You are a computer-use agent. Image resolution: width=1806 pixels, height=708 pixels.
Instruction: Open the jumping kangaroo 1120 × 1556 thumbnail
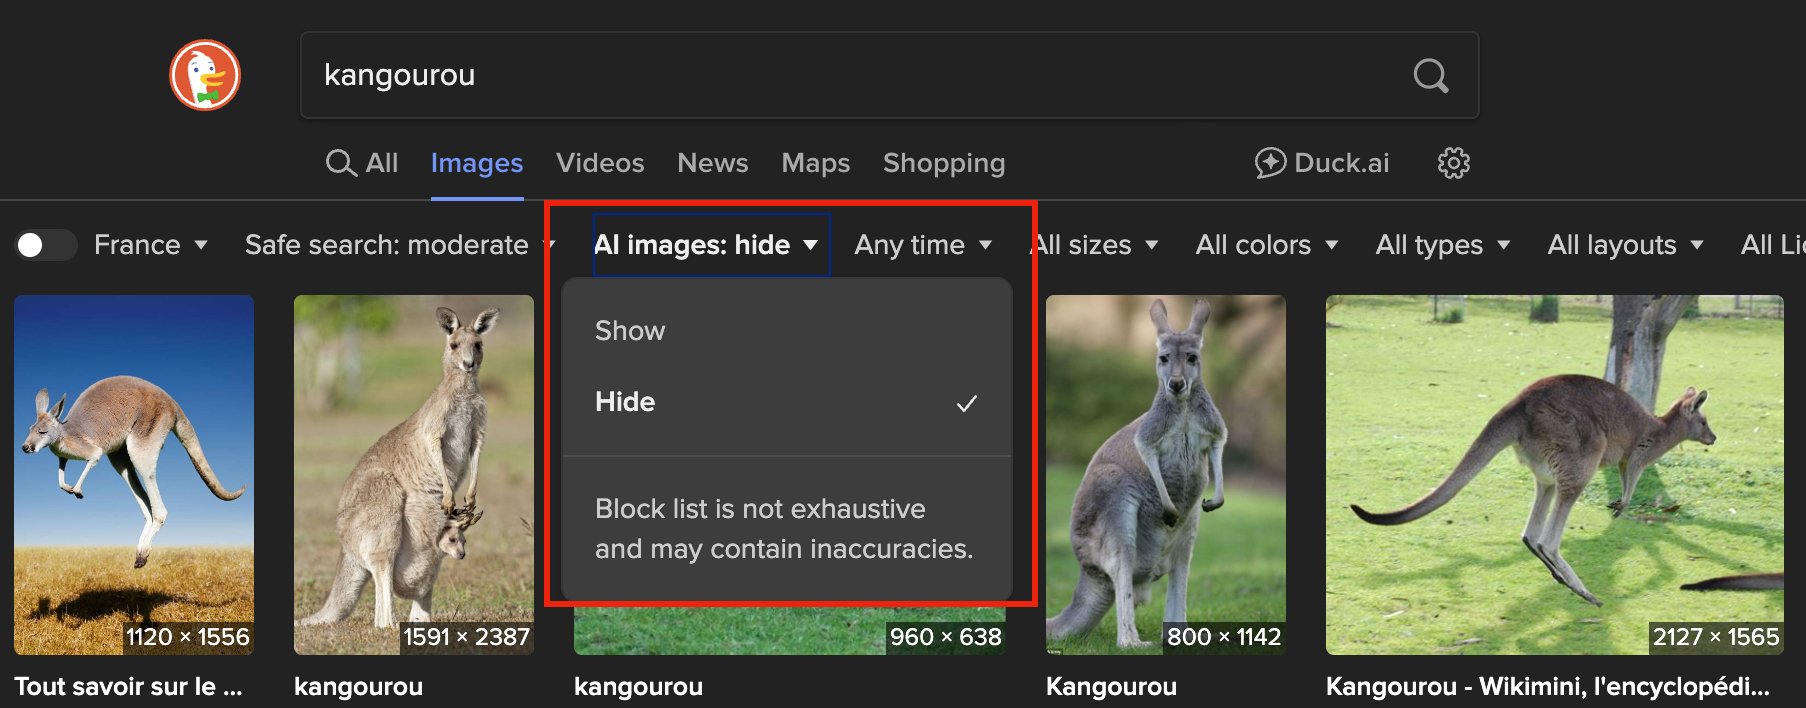tap(134, 475)
